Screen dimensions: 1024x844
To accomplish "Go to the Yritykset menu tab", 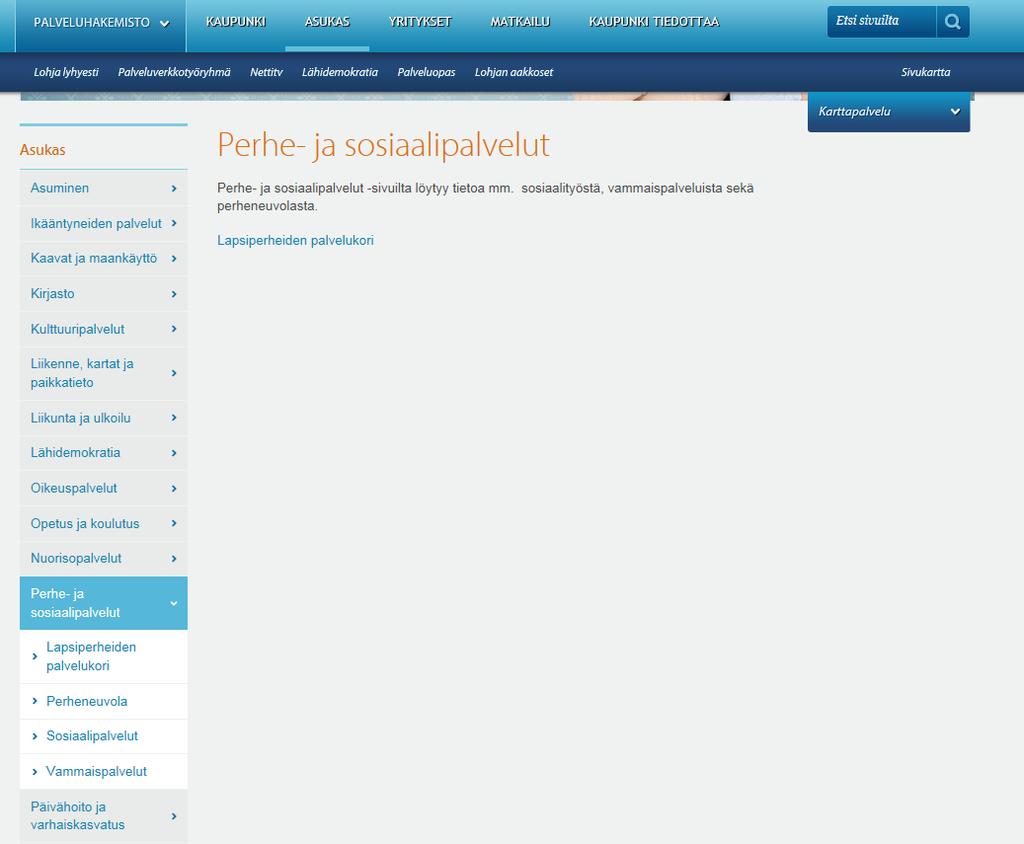I will (x=420, y=22).
